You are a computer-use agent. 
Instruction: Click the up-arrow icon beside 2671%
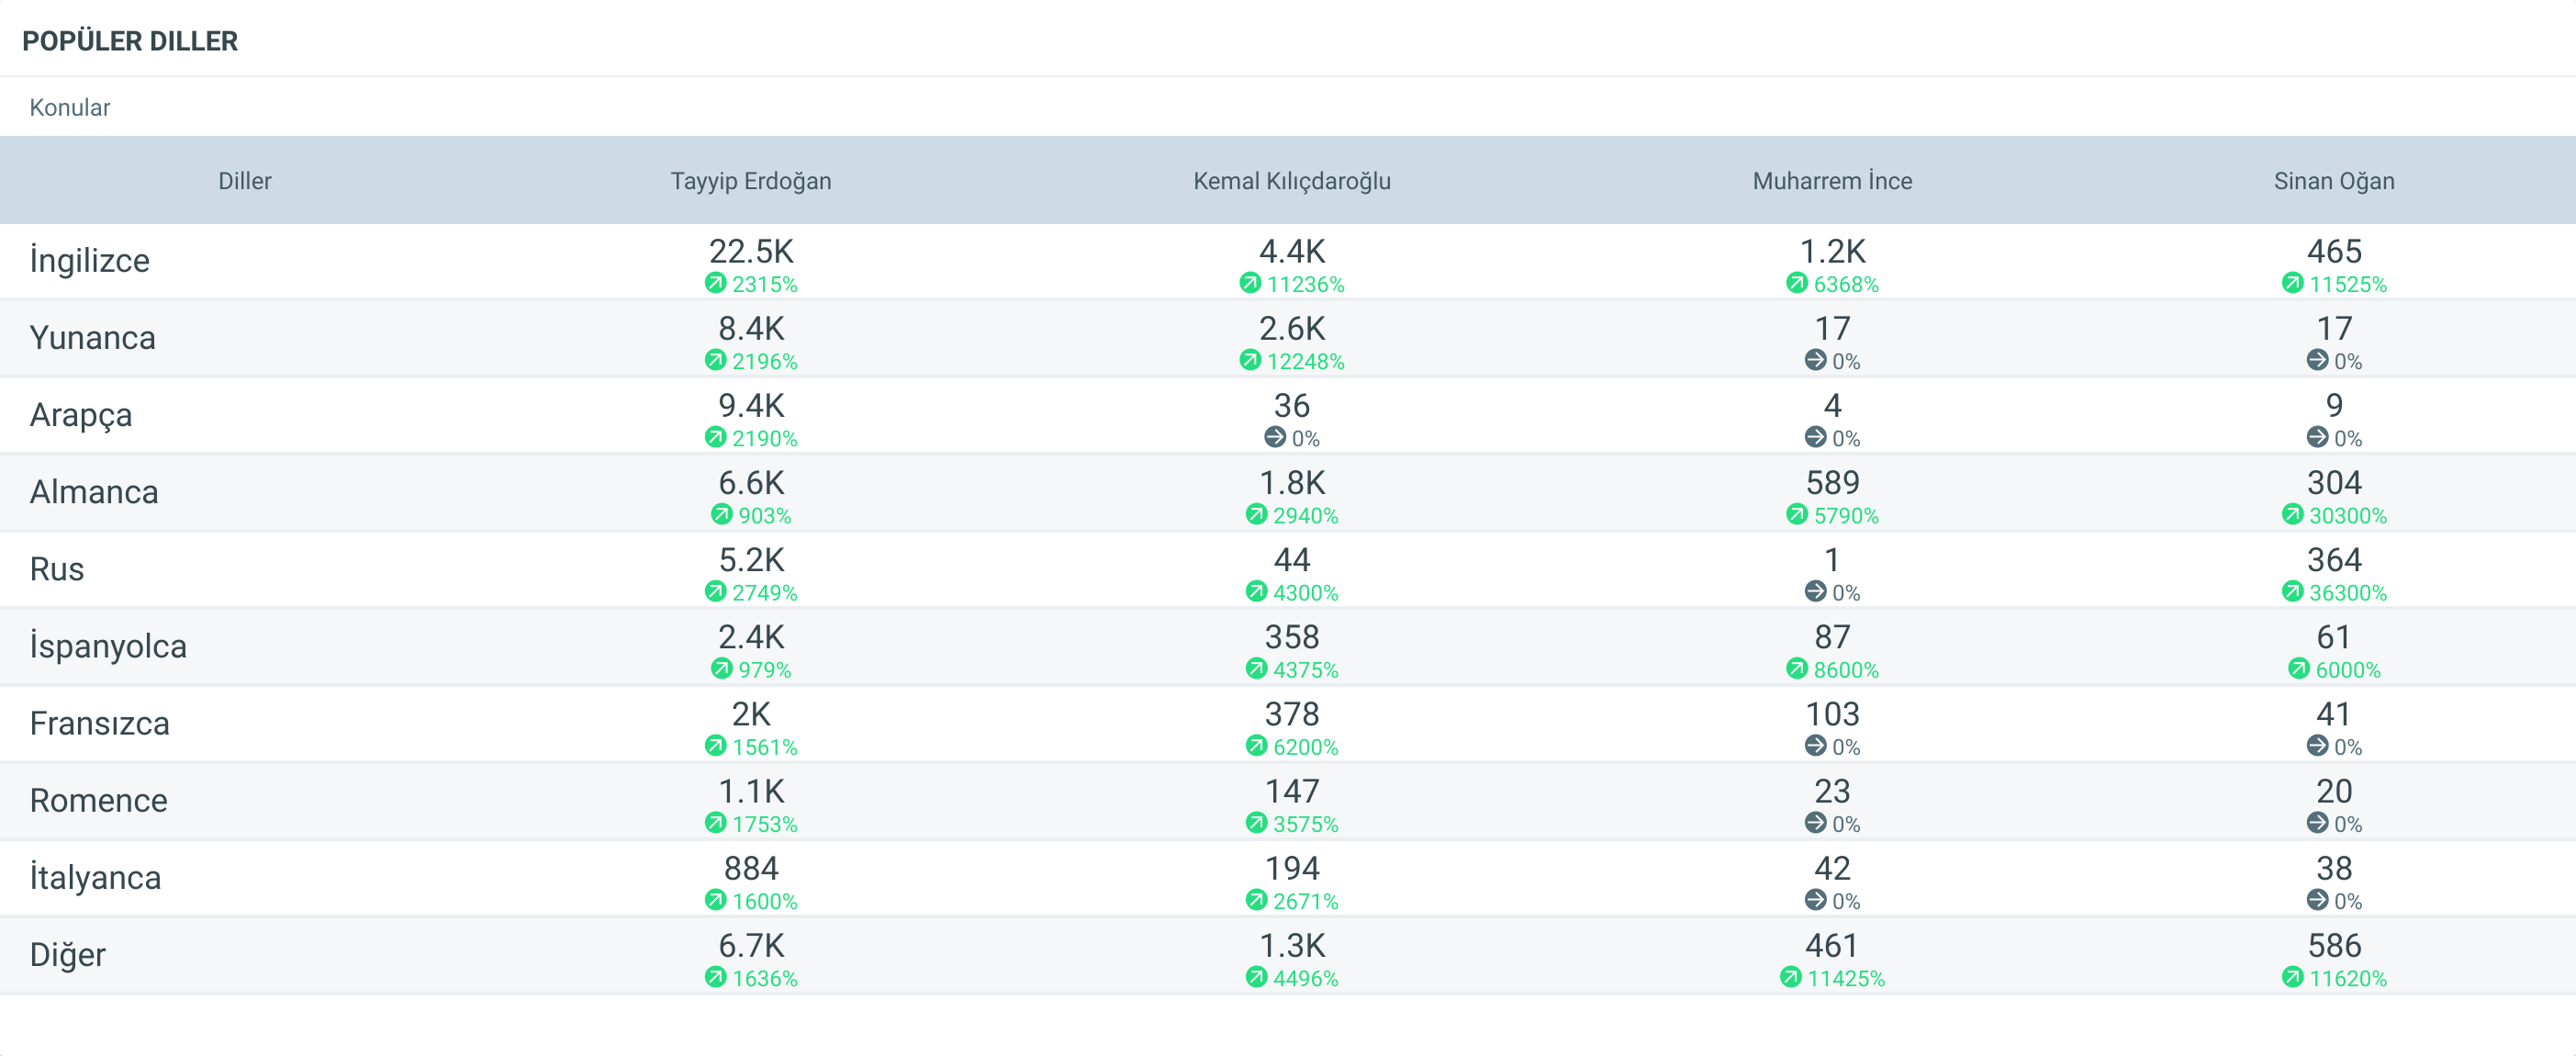(x=1256, y=900)
